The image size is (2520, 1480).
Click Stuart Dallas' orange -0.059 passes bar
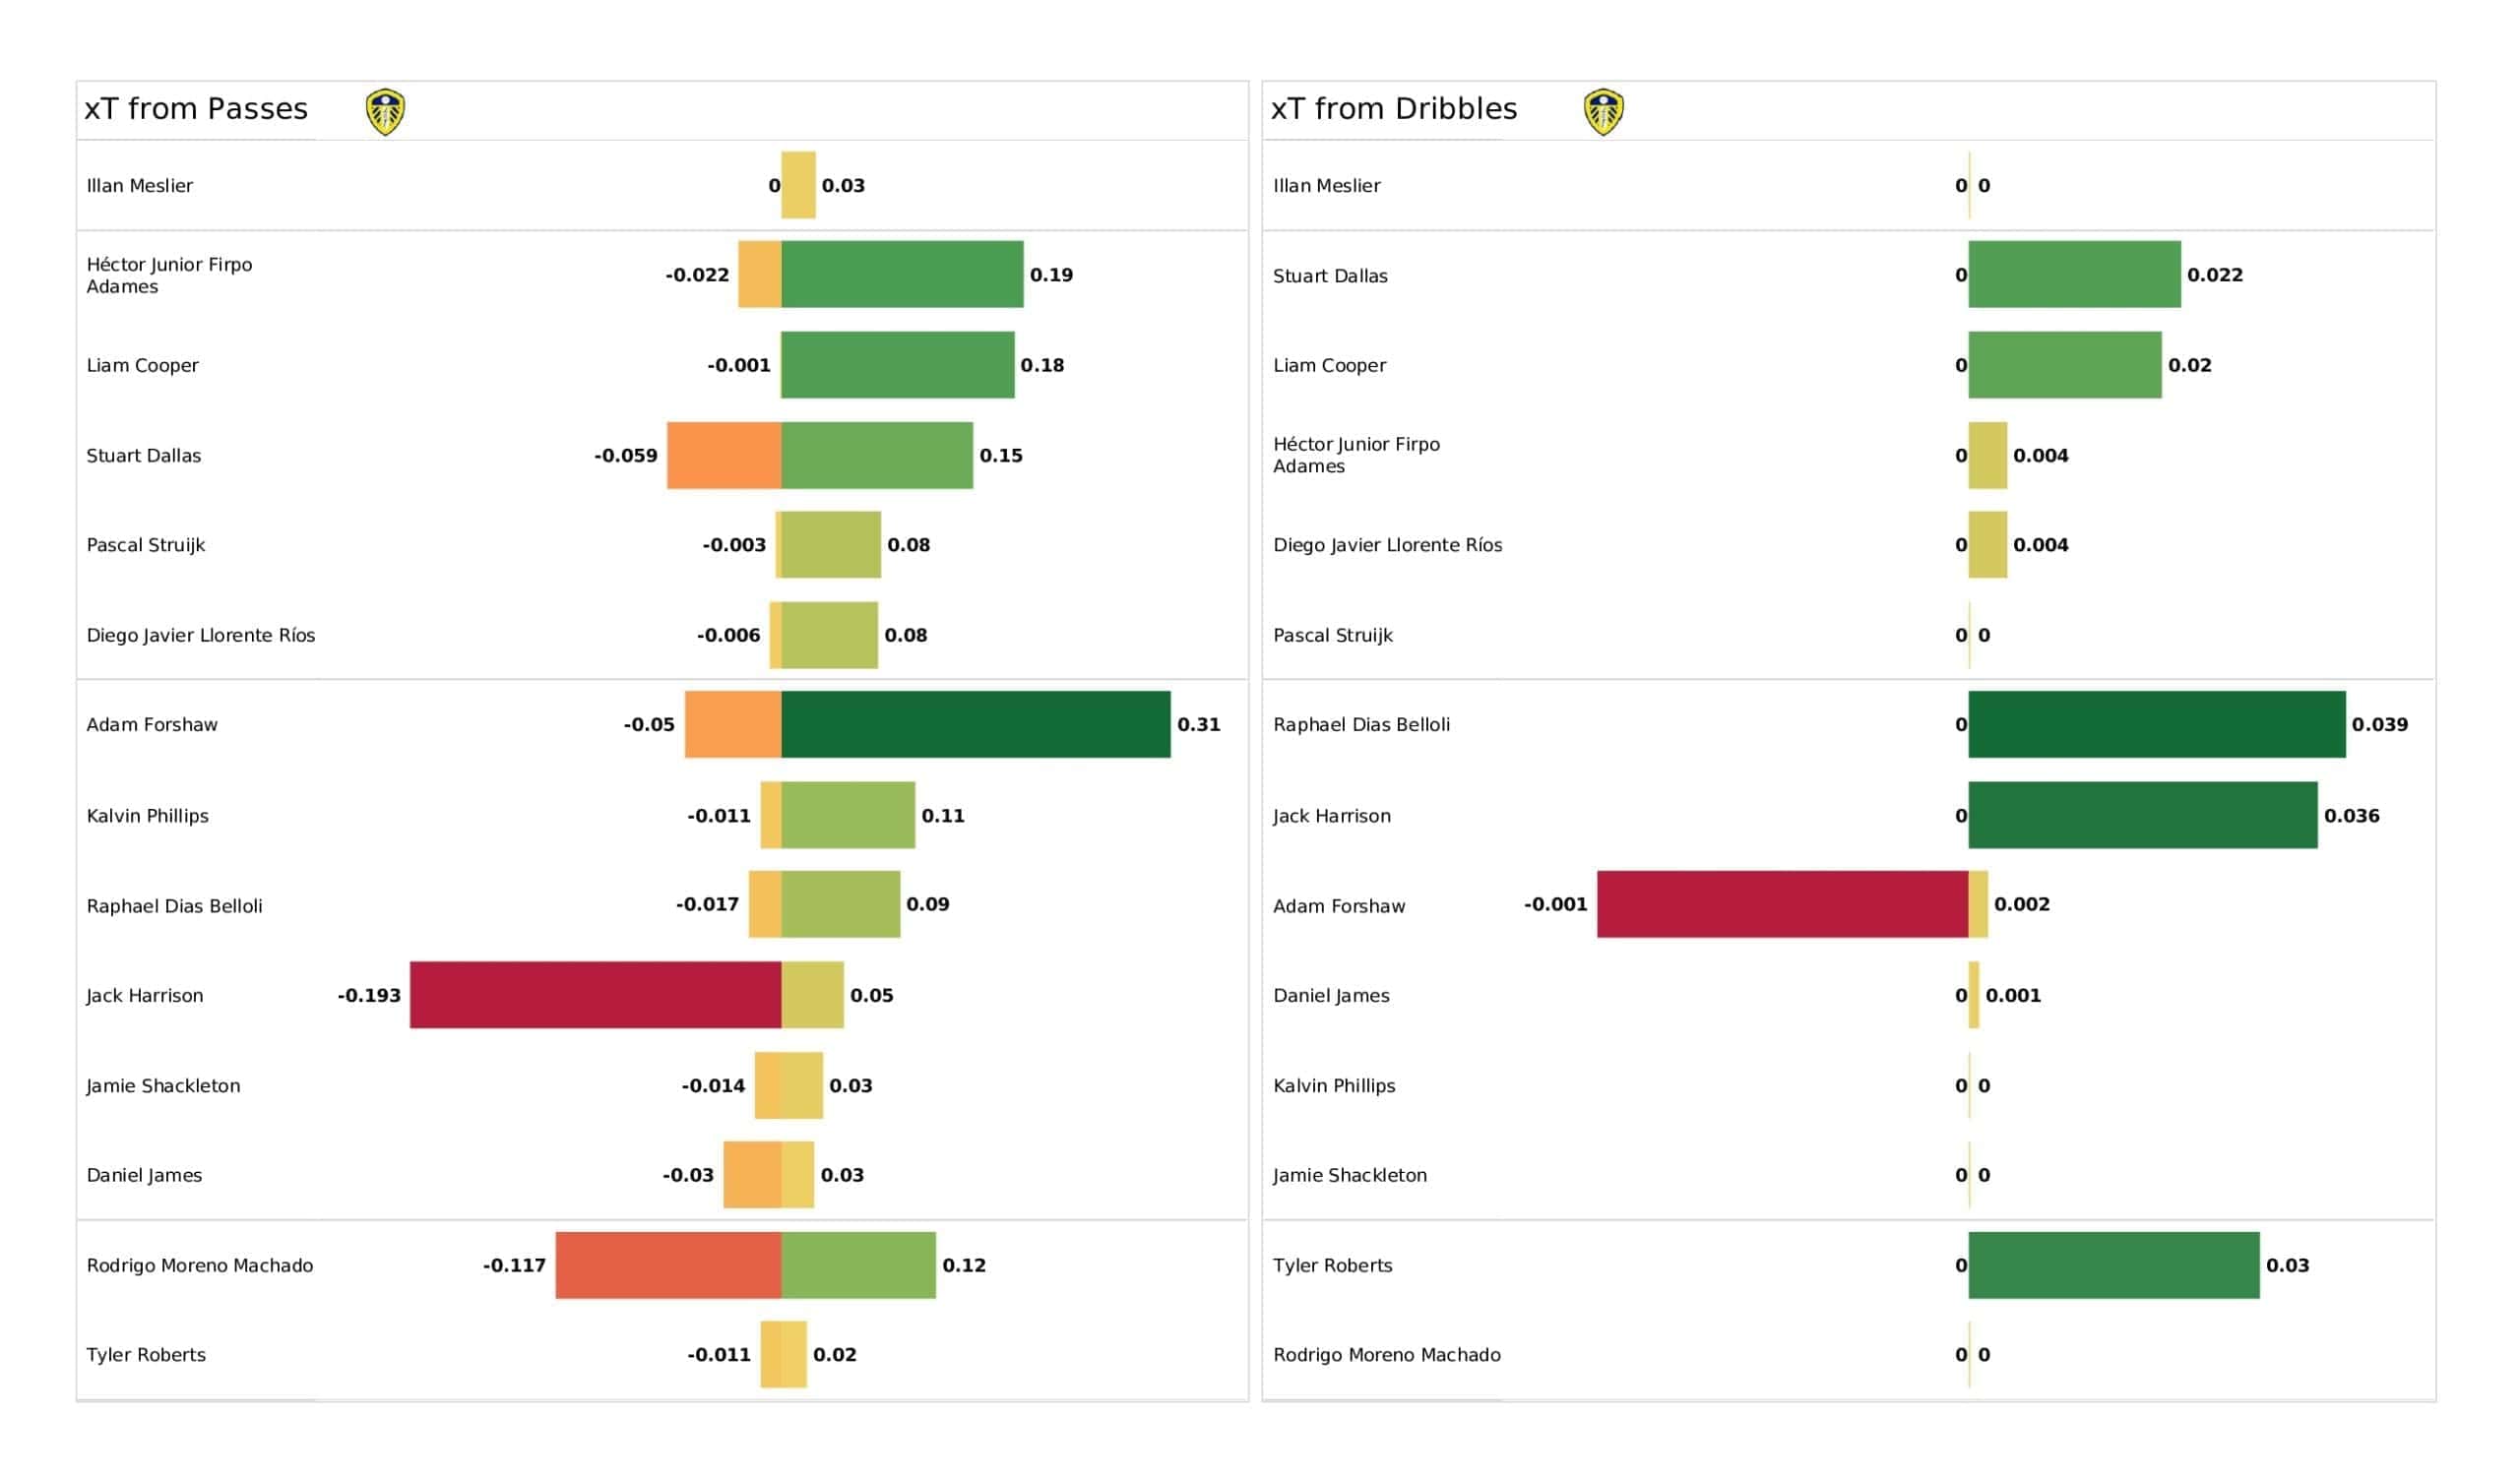[x=725, y=455]
